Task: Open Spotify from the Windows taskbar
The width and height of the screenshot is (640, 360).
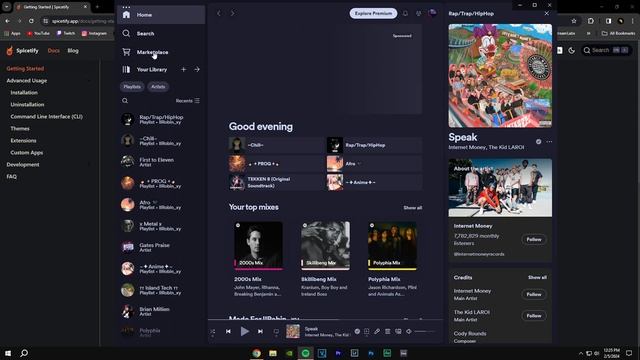Action: (305, 353)
